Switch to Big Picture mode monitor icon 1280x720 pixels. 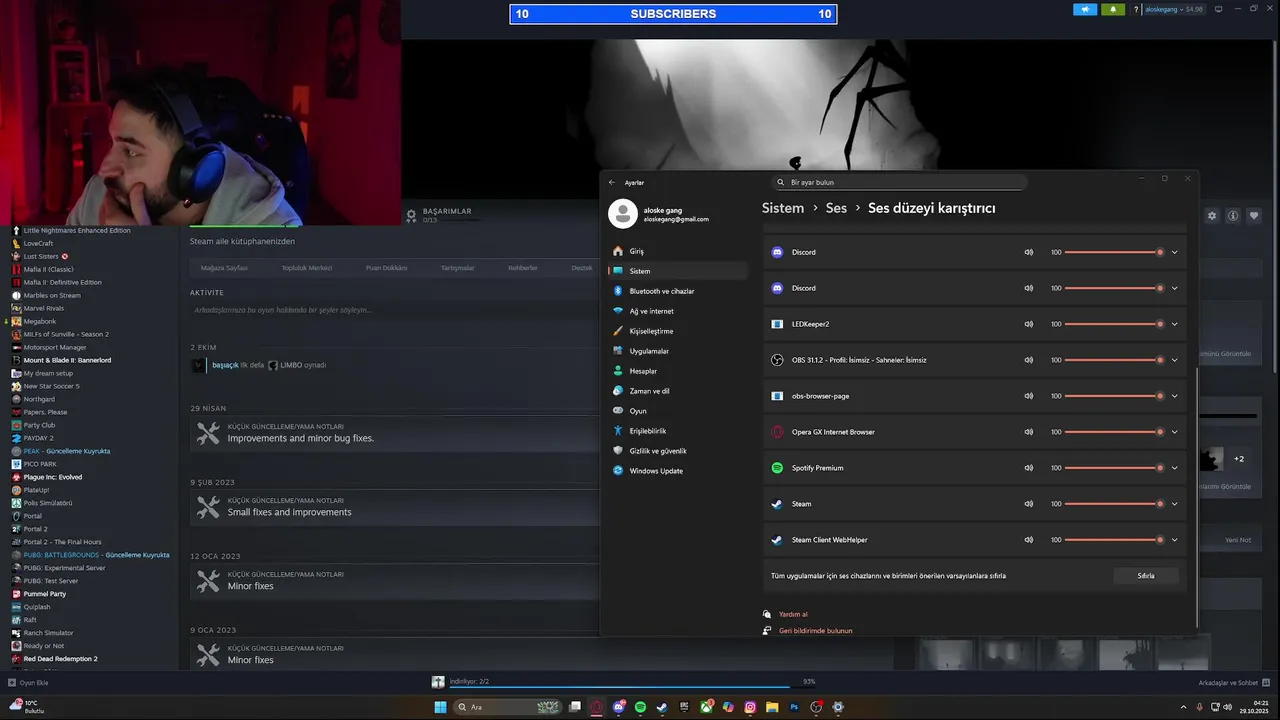tap(1218, 9)
